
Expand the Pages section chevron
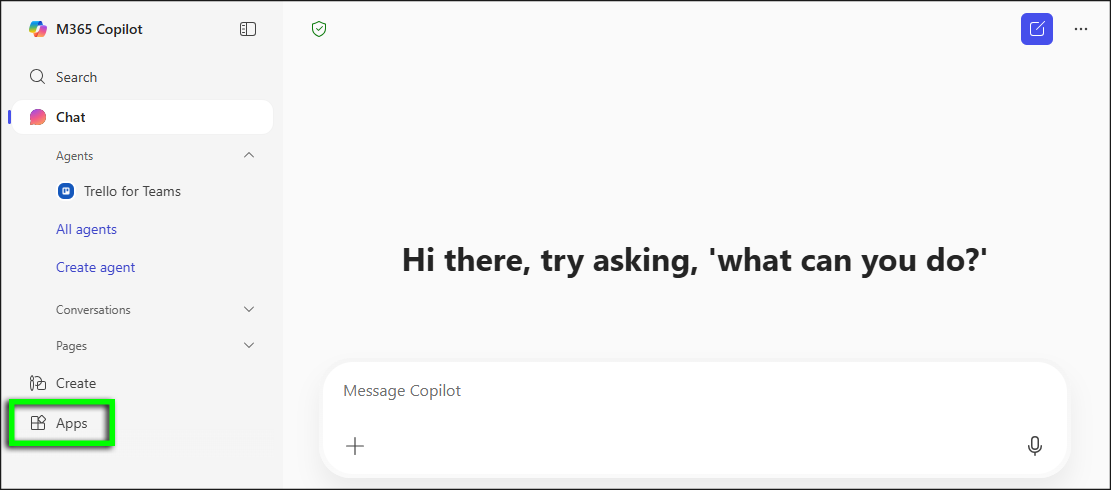pos(249,346)
